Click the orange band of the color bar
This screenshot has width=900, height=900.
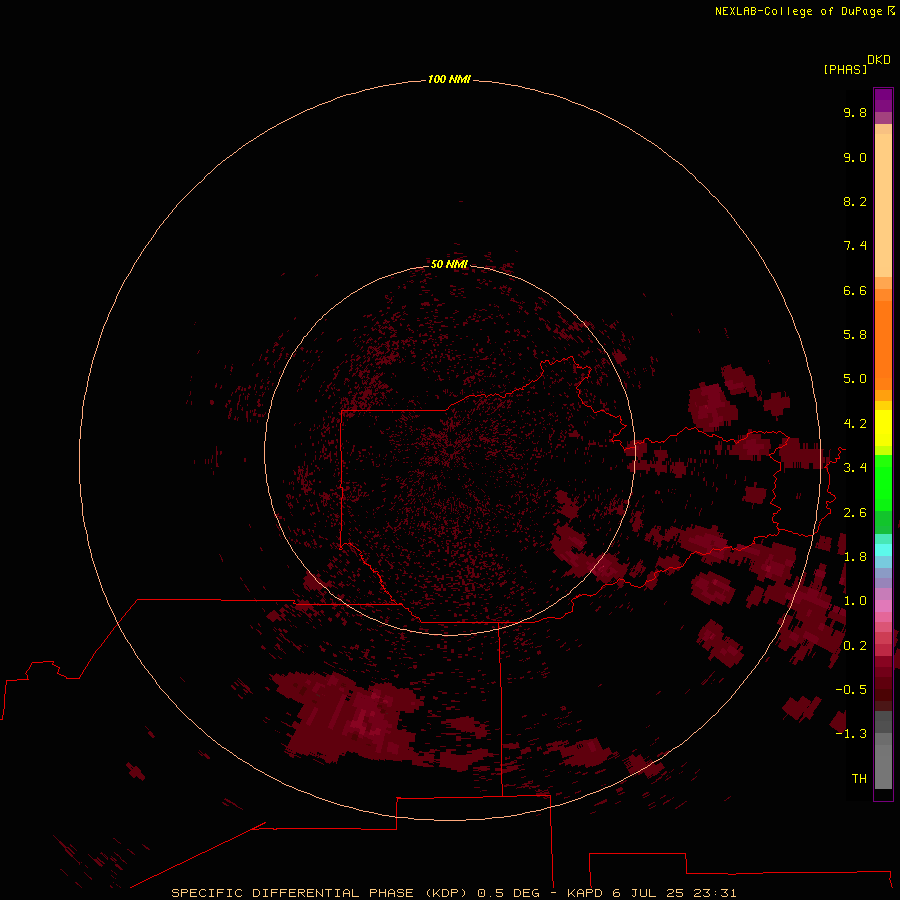click(x=883, y=344)
